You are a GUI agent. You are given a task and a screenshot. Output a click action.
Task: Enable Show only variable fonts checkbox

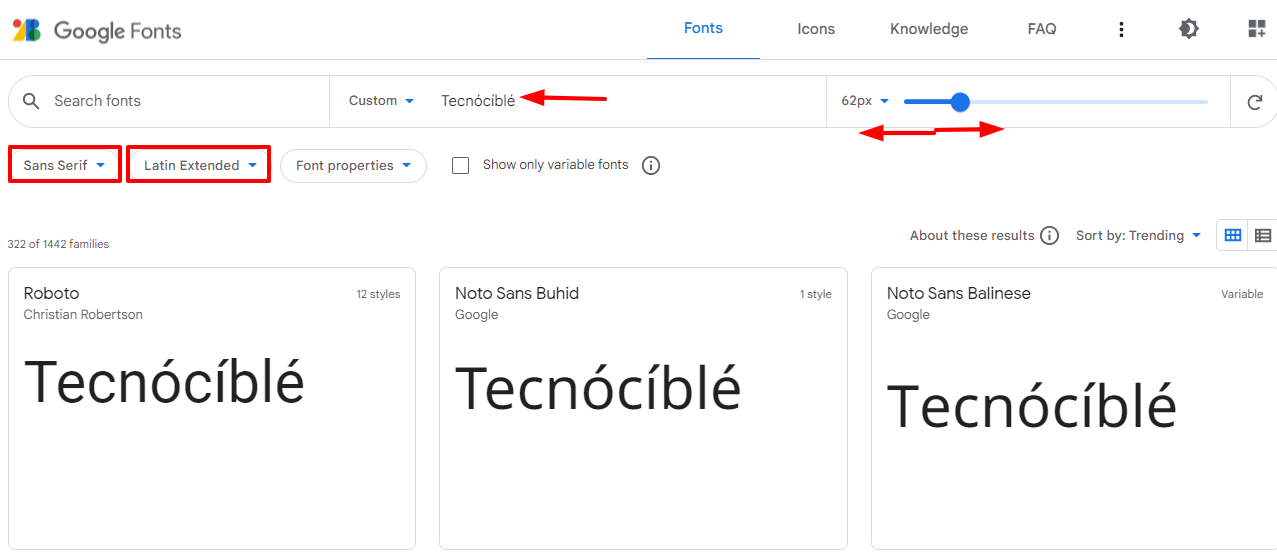pyautogui.click(x=461, y=166)
